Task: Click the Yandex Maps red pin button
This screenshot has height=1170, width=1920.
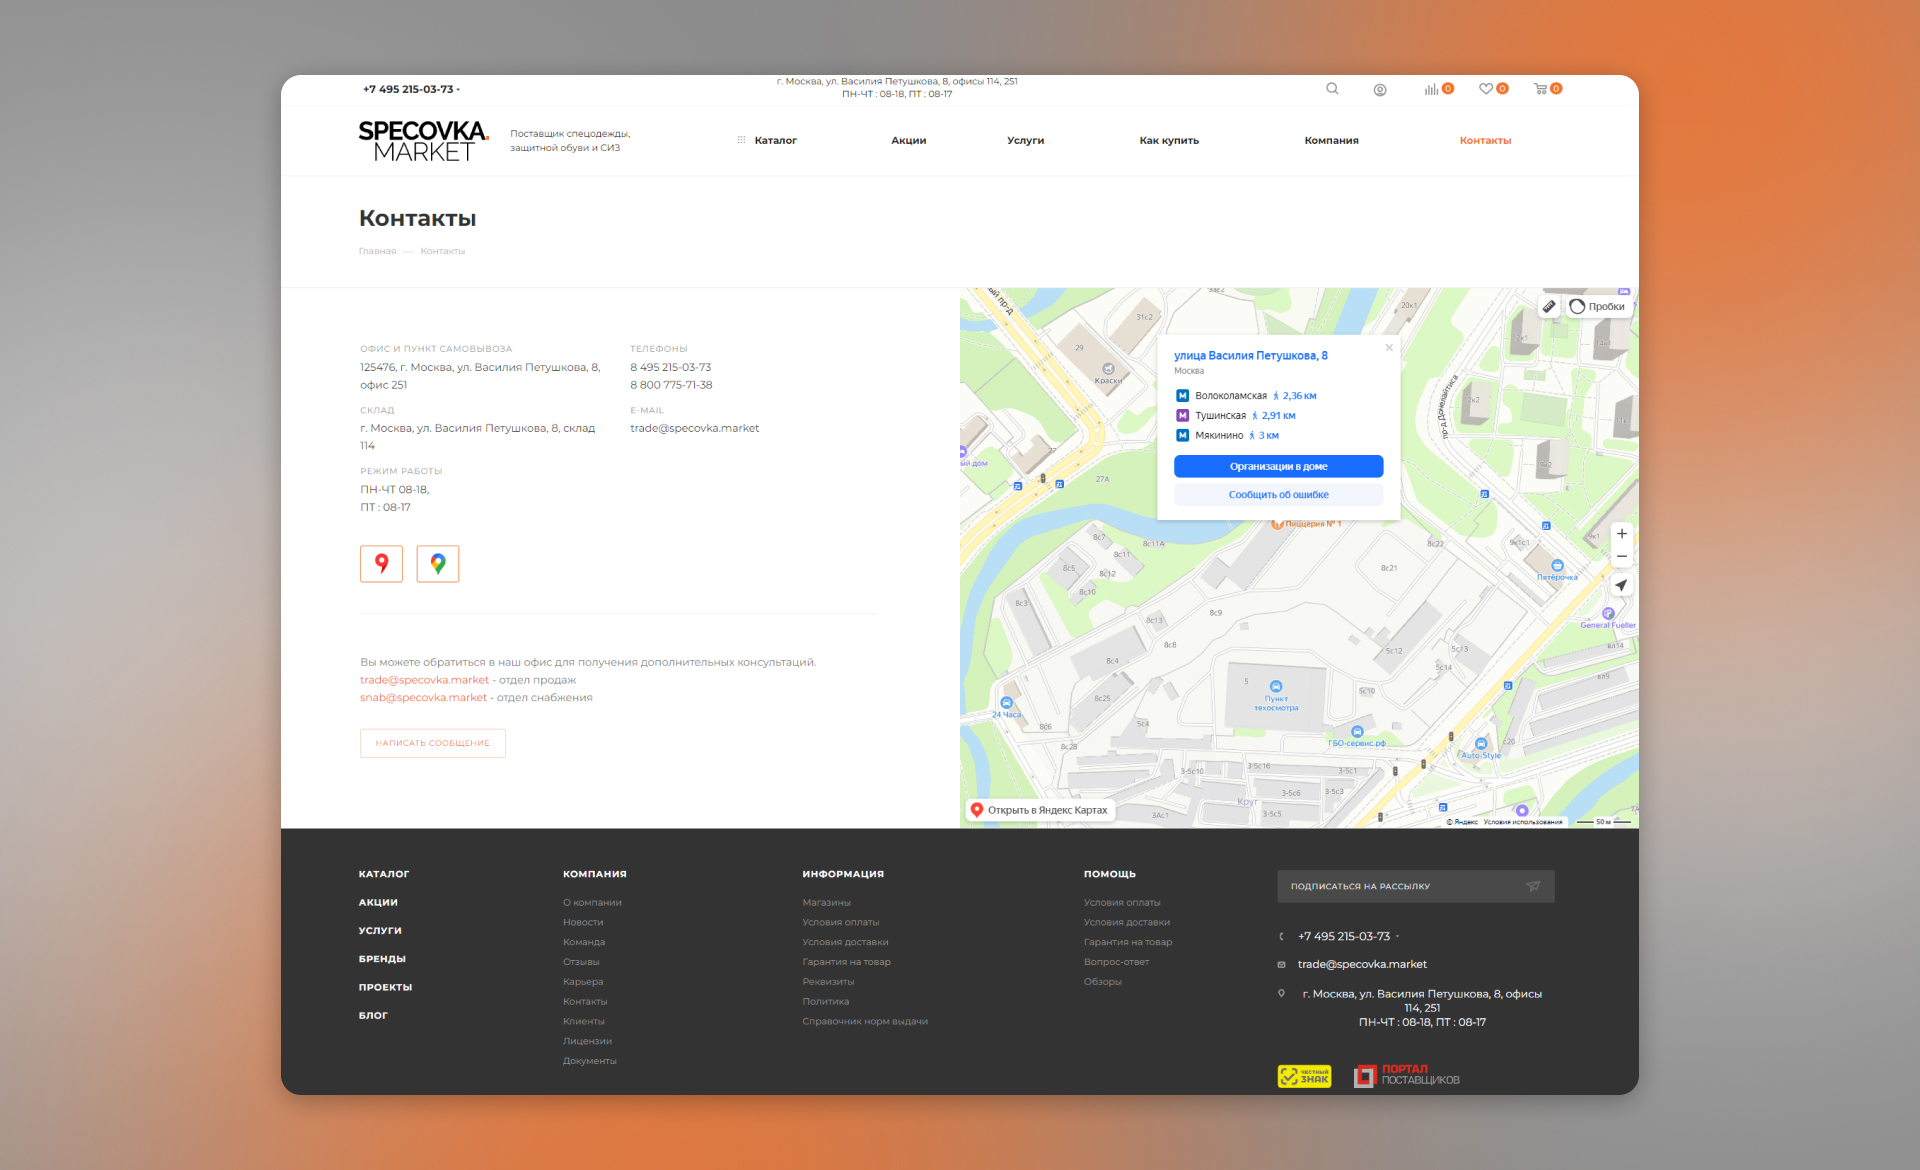Action: tap(381, 564)
